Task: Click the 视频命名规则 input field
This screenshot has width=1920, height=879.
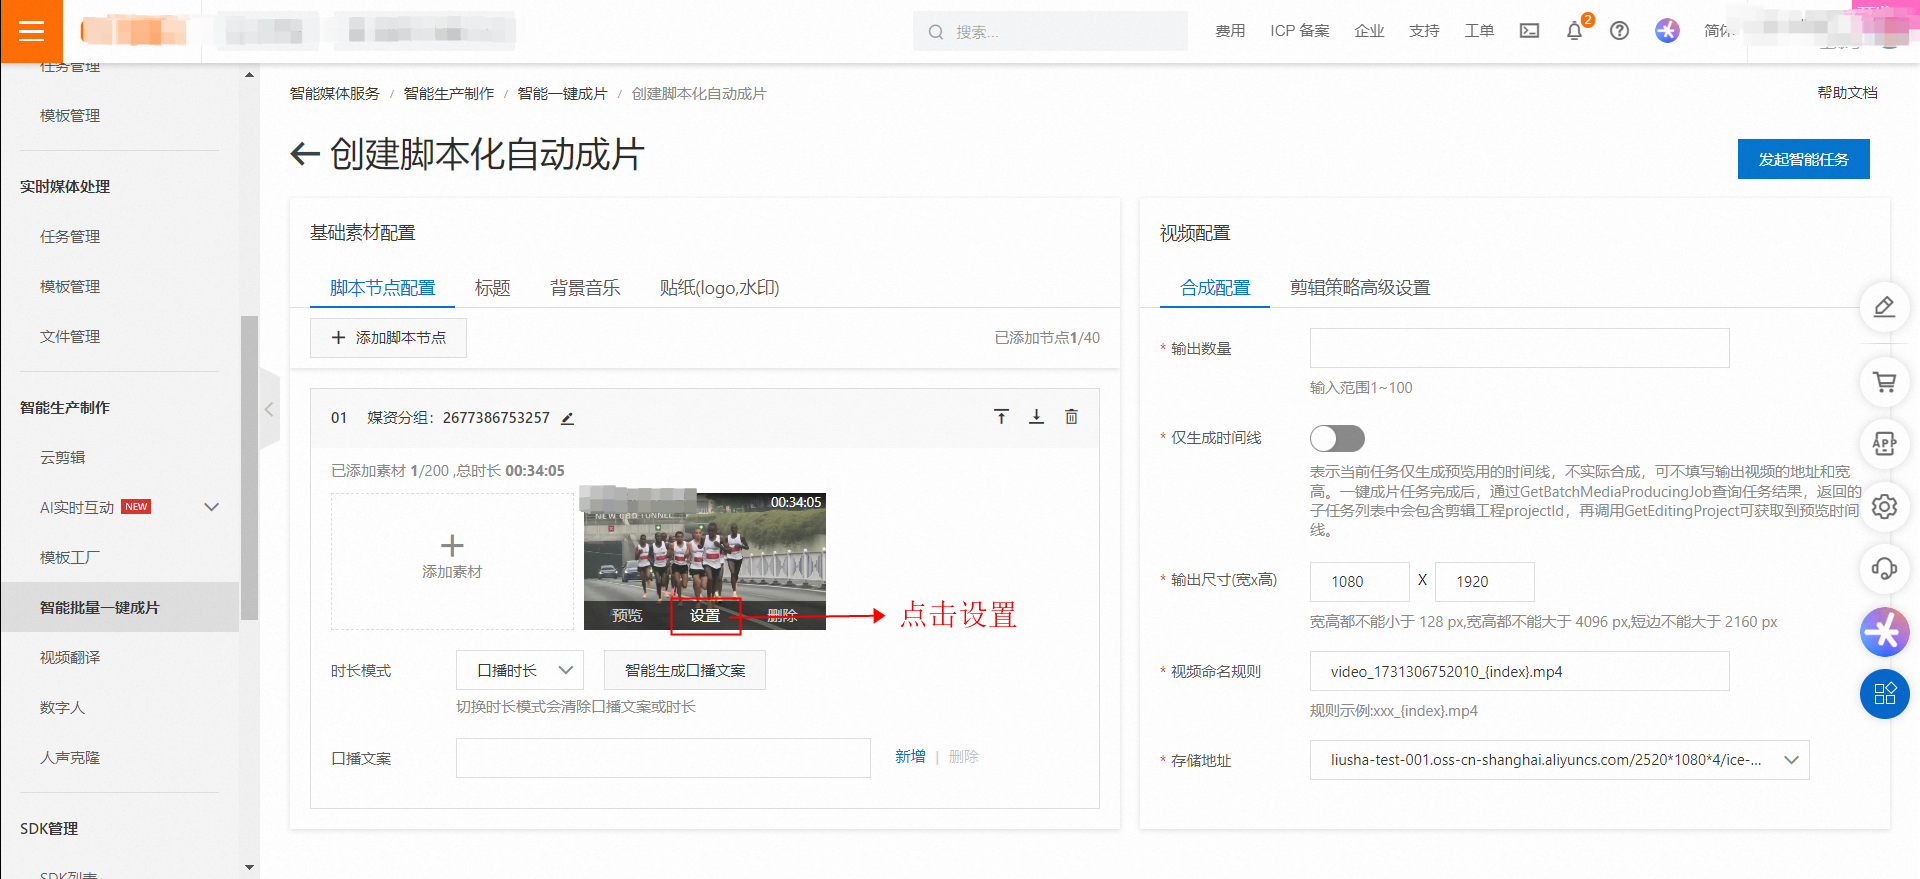Action: [1519, 671]
